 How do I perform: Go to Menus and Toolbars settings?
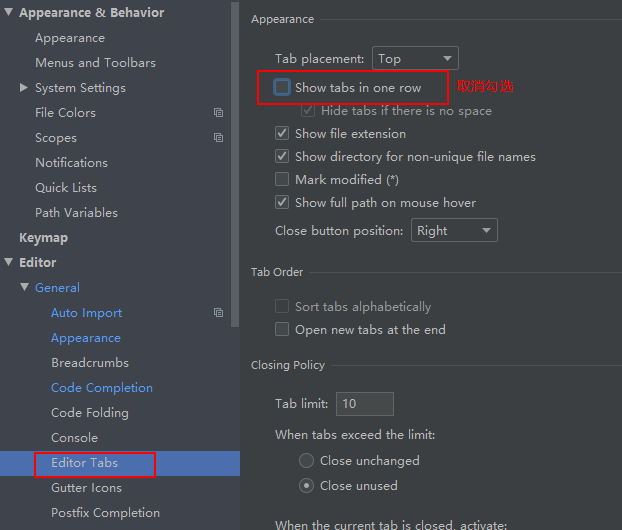tap(95, 63)
